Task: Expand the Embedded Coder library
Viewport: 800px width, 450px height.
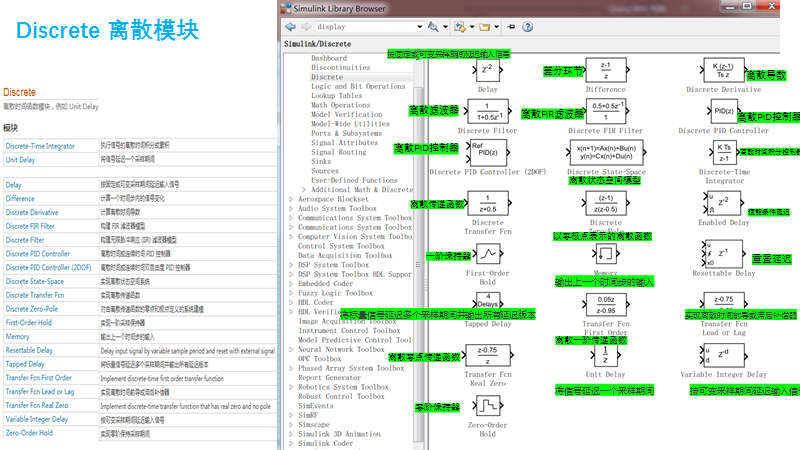Action: click(x=291, y=284)
